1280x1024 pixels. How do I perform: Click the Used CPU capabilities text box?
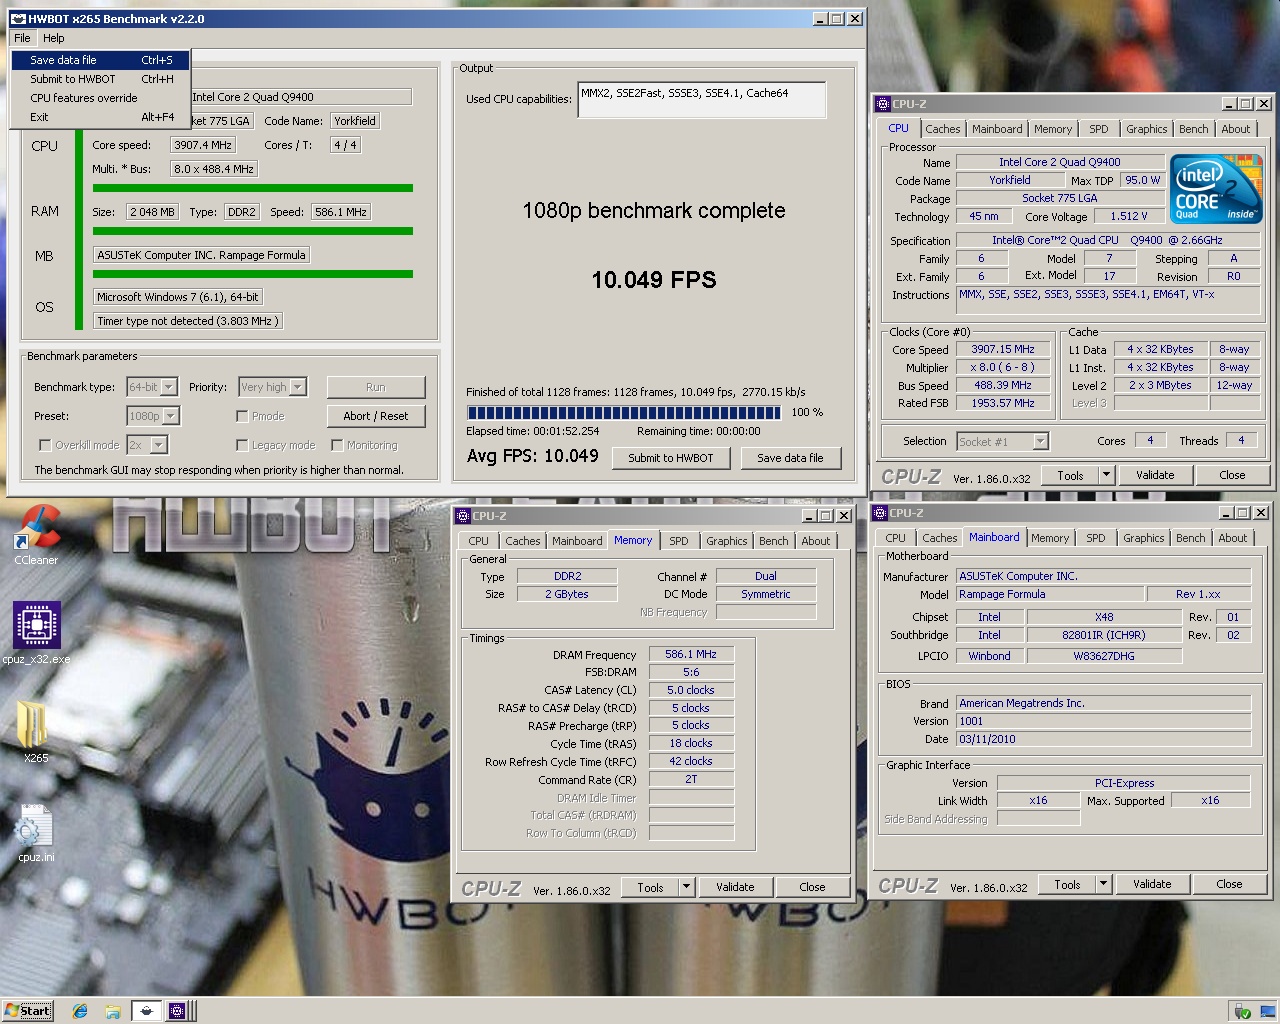click(701, 99)
